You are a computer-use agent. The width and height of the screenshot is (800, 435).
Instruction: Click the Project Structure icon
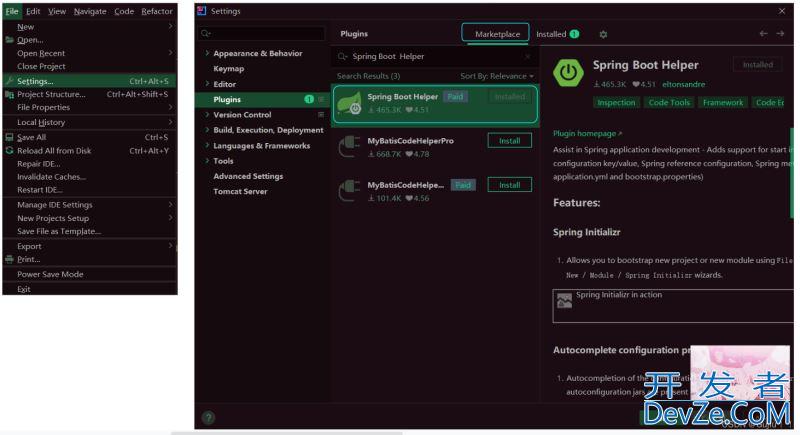click(9, 94)
